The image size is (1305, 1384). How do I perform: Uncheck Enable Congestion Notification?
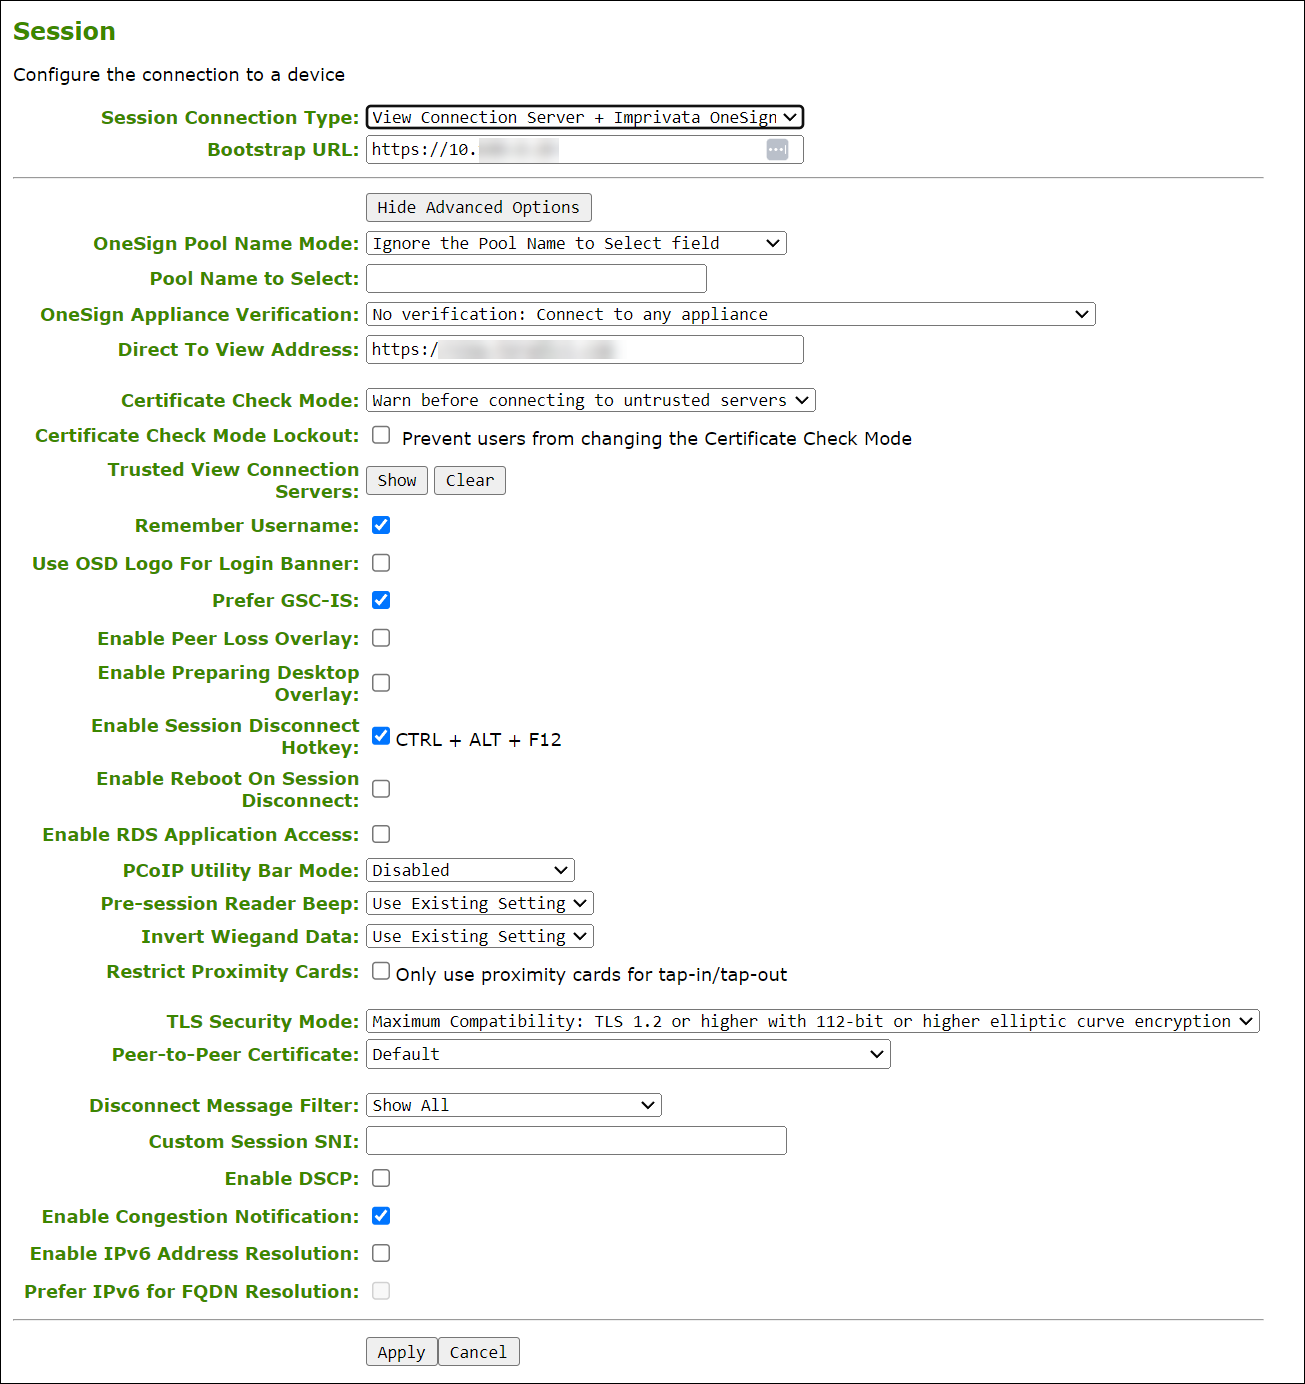pyautogui.click(x=381, y=1216)
